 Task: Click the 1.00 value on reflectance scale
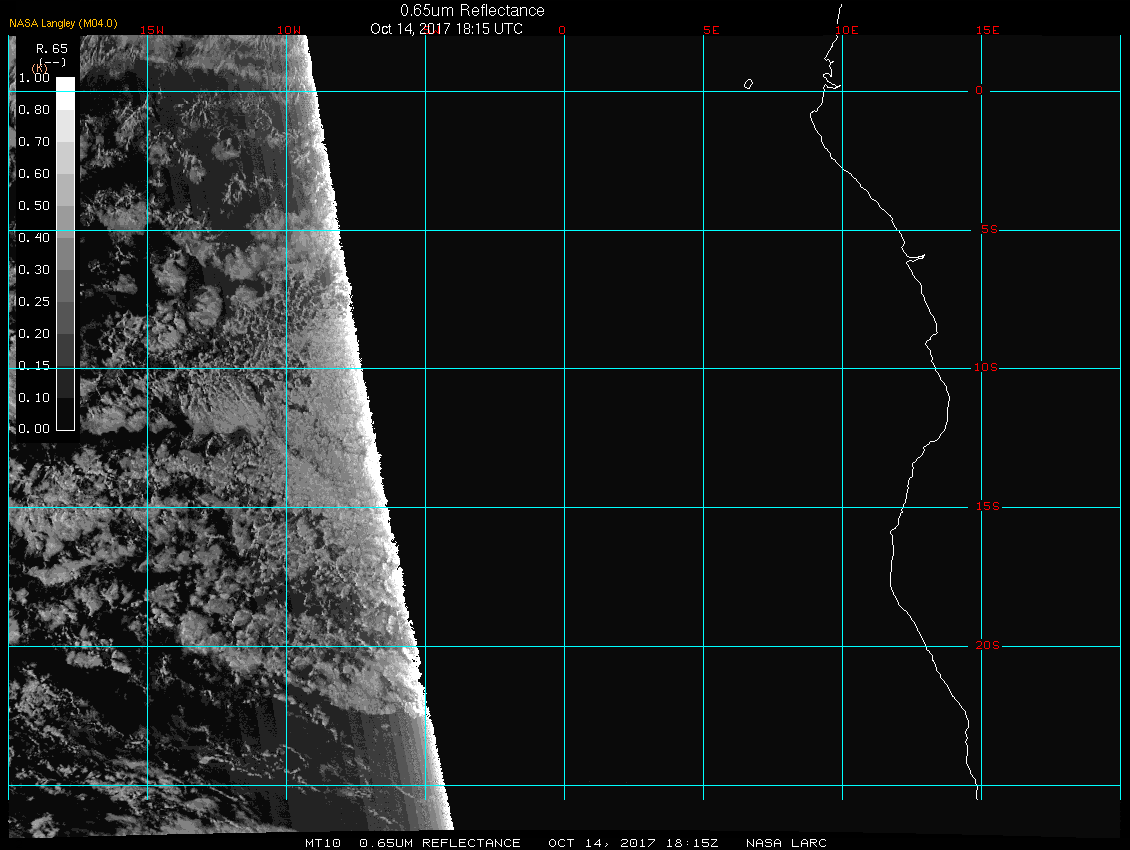pyautogui.click(x=34, y=78)
